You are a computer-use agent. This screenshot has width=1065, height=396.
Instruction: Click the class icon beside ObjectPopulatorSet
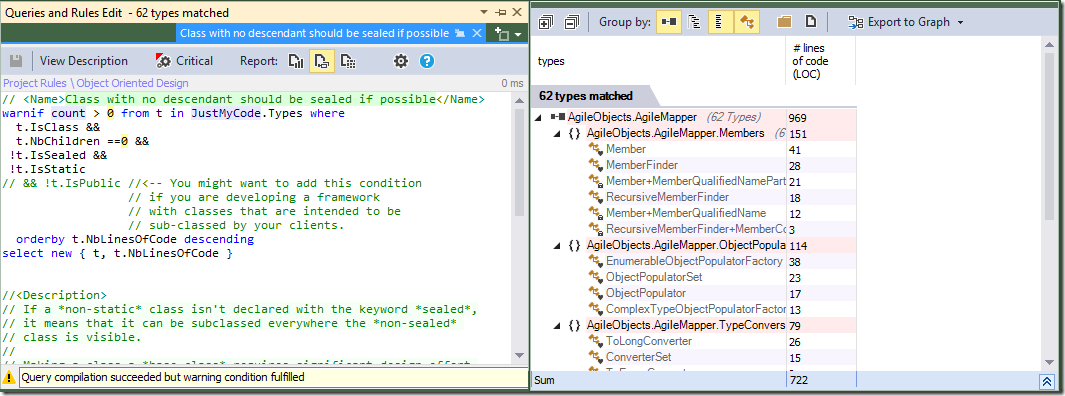coord(596,277)
